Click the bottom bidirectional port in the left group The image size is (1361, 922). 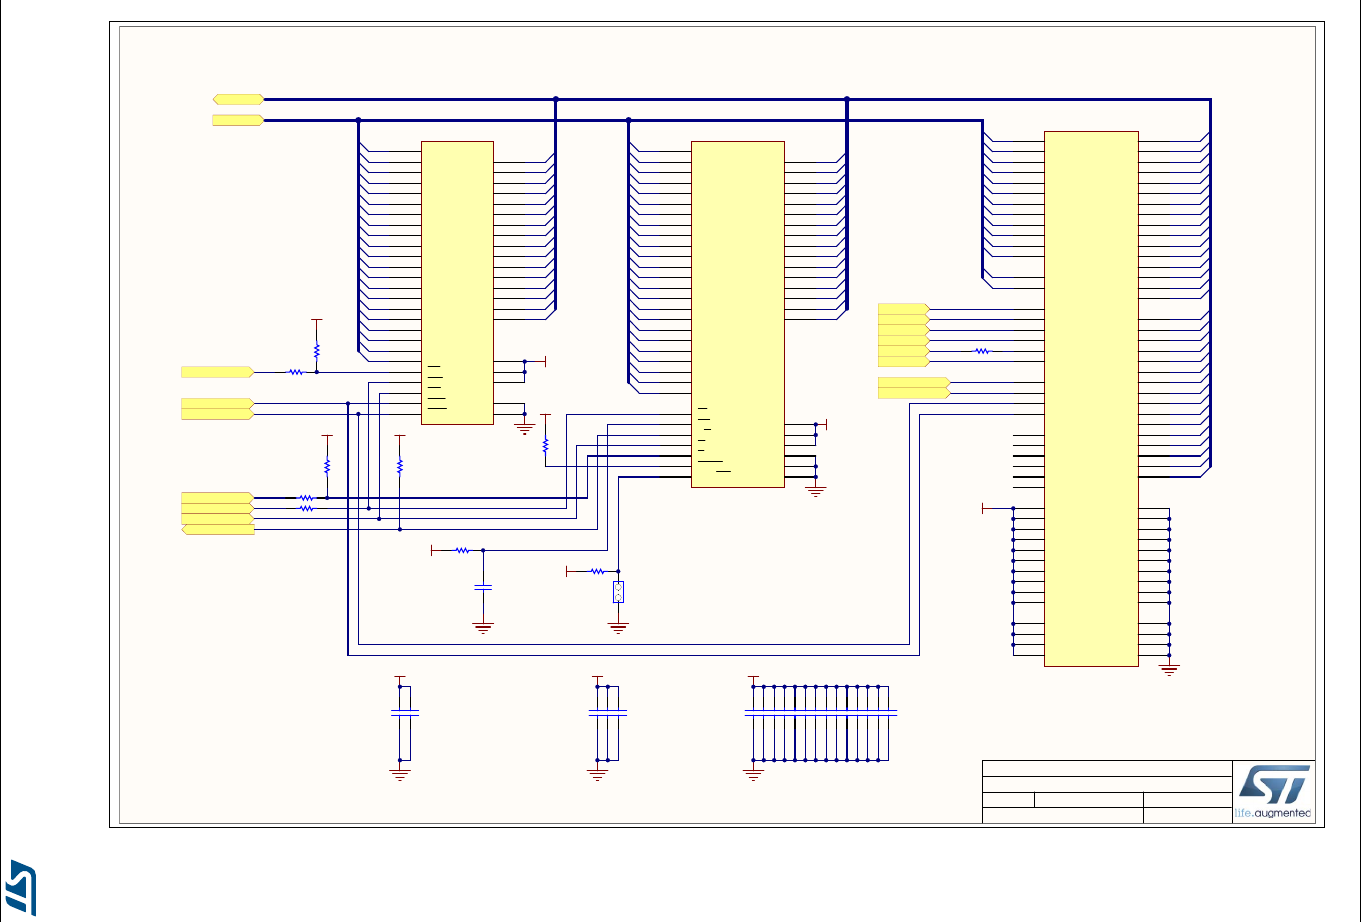coord(217,529)
